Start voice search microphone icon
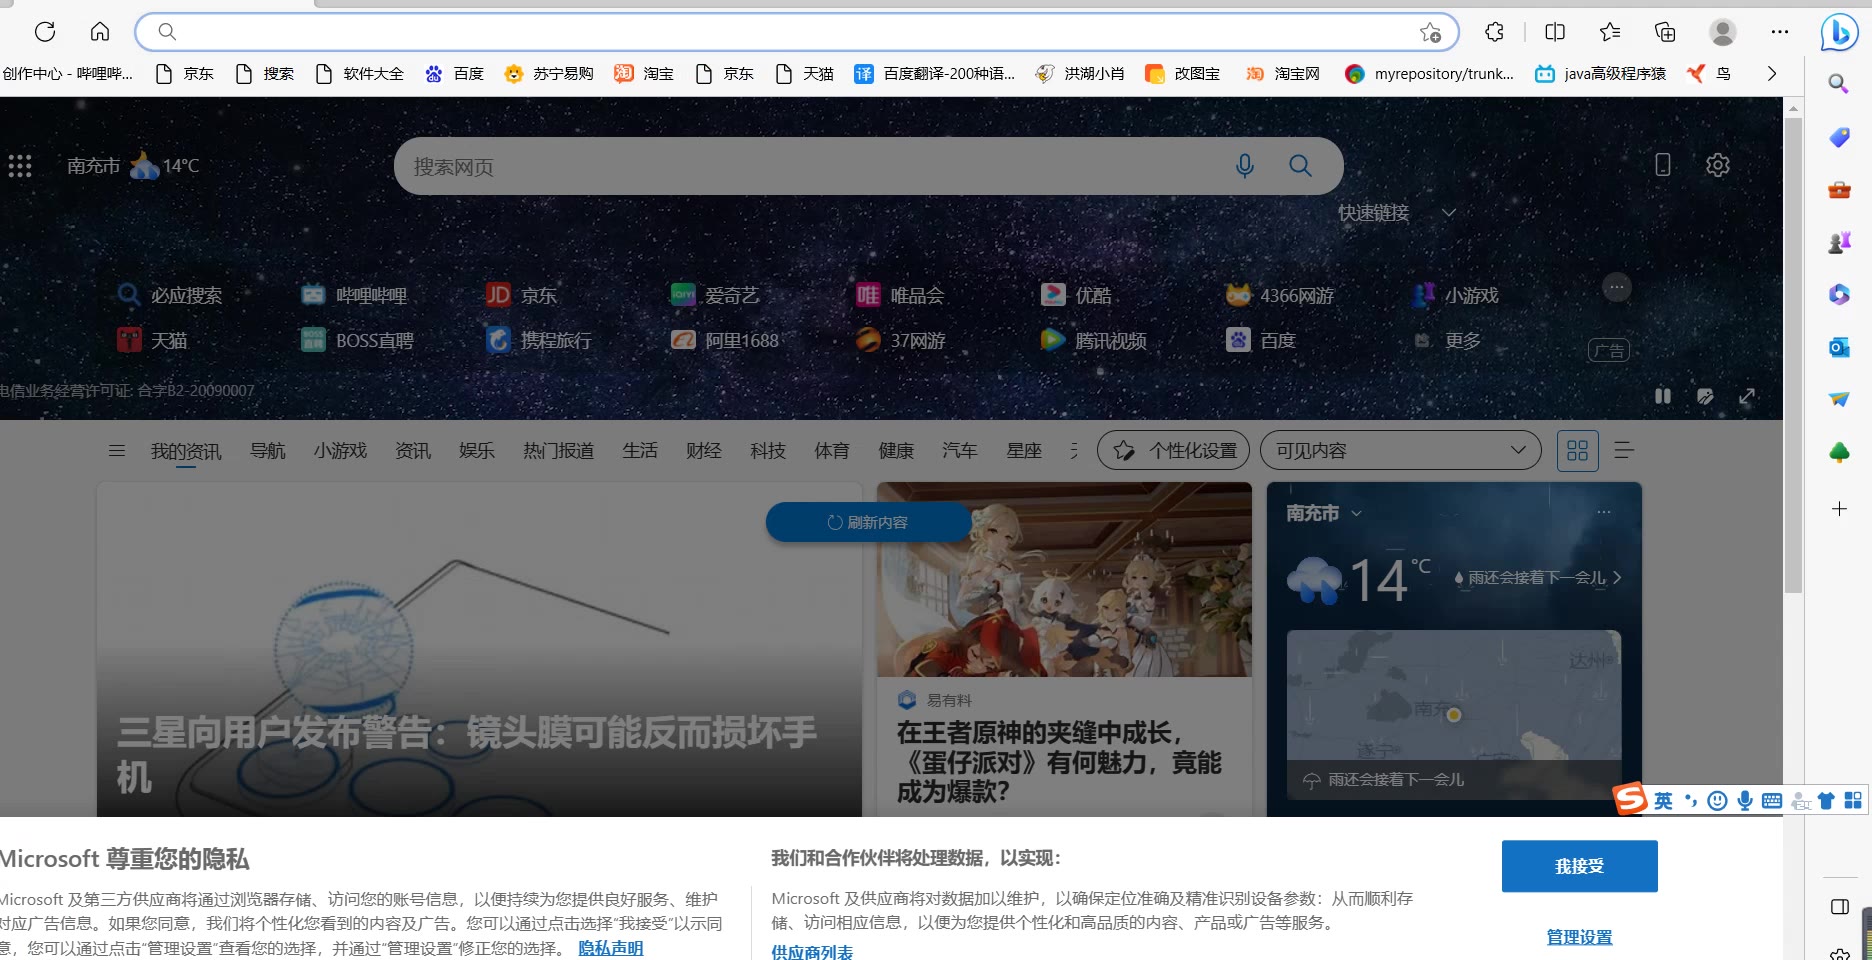 tap(1245, 166)
